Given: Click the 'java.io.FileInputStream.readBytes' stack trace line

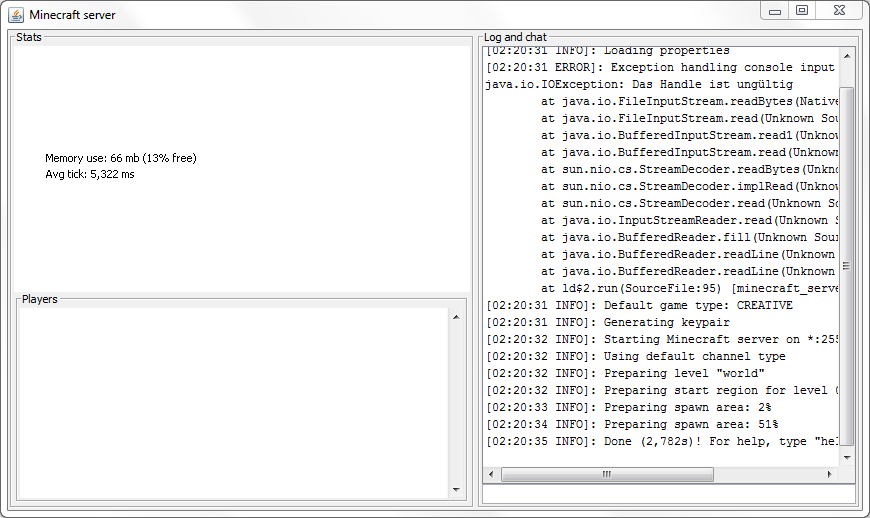Looking at the screenshot, I should pos(689,101).
